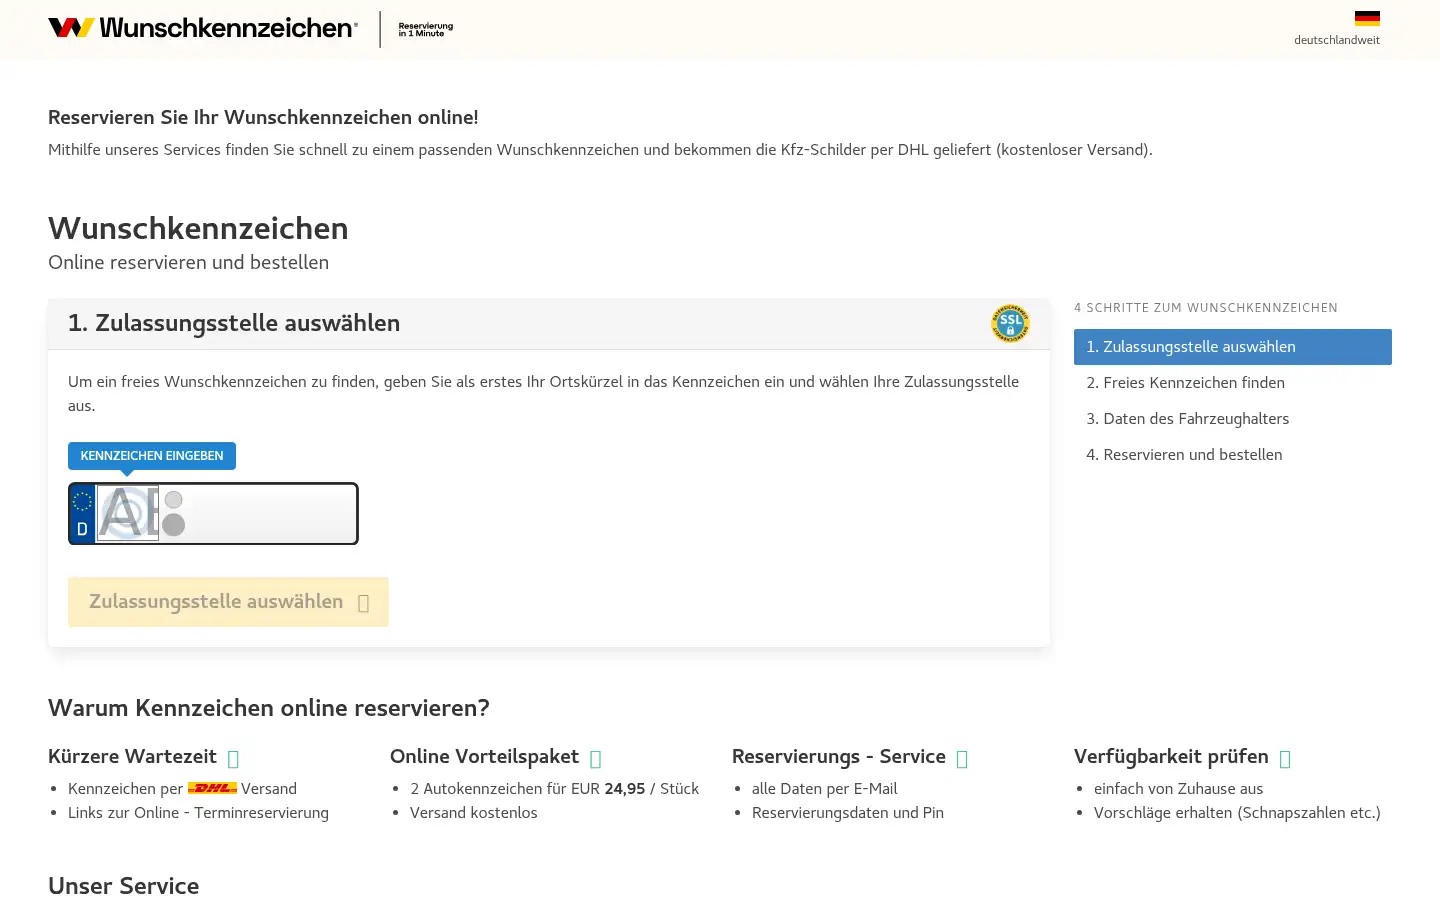Click the text 'Reservierungsdaten und Pin'

(848, 813)
